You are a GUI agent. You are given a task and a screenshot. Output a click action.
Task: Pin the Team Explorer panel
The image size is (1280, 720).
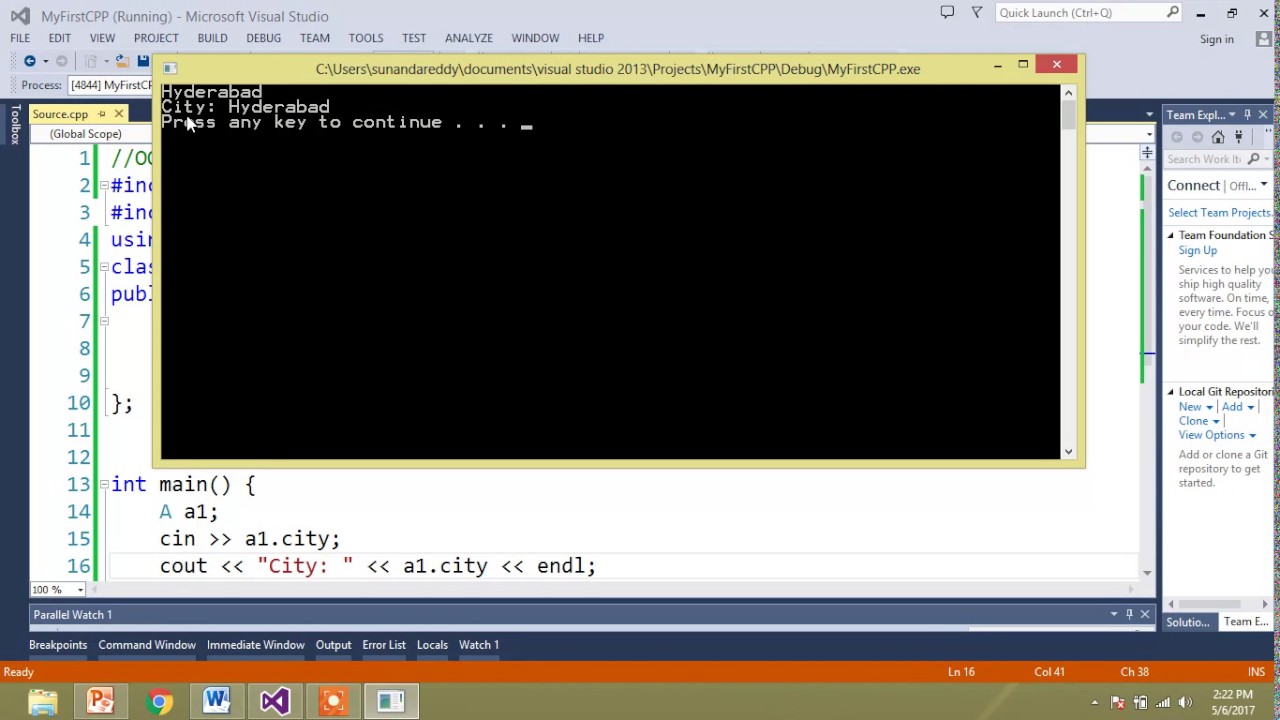[x=1247, y=115]
